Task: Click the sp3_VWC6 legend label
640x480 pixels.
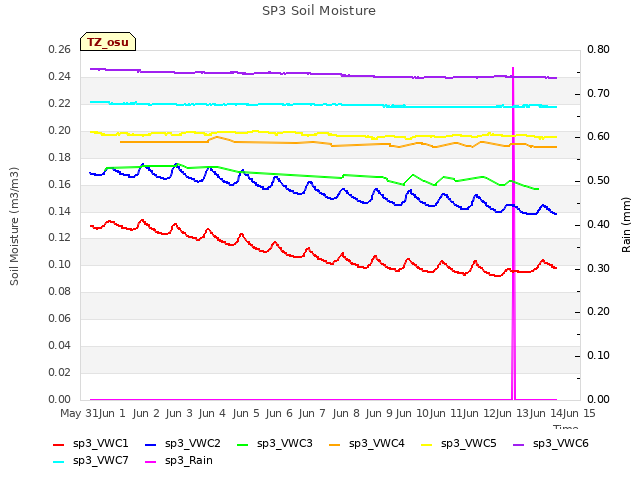Action: pyautogui.click(x=560, y=443)
